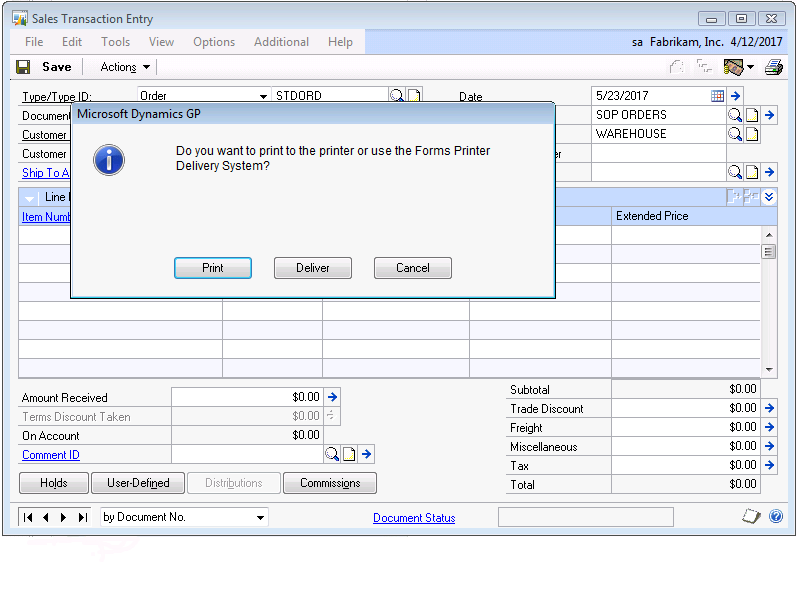This screenshot has width=800, height=600.
Task: Expand the 'by Document No.' sort dropdown
Action: click(260, 517)
